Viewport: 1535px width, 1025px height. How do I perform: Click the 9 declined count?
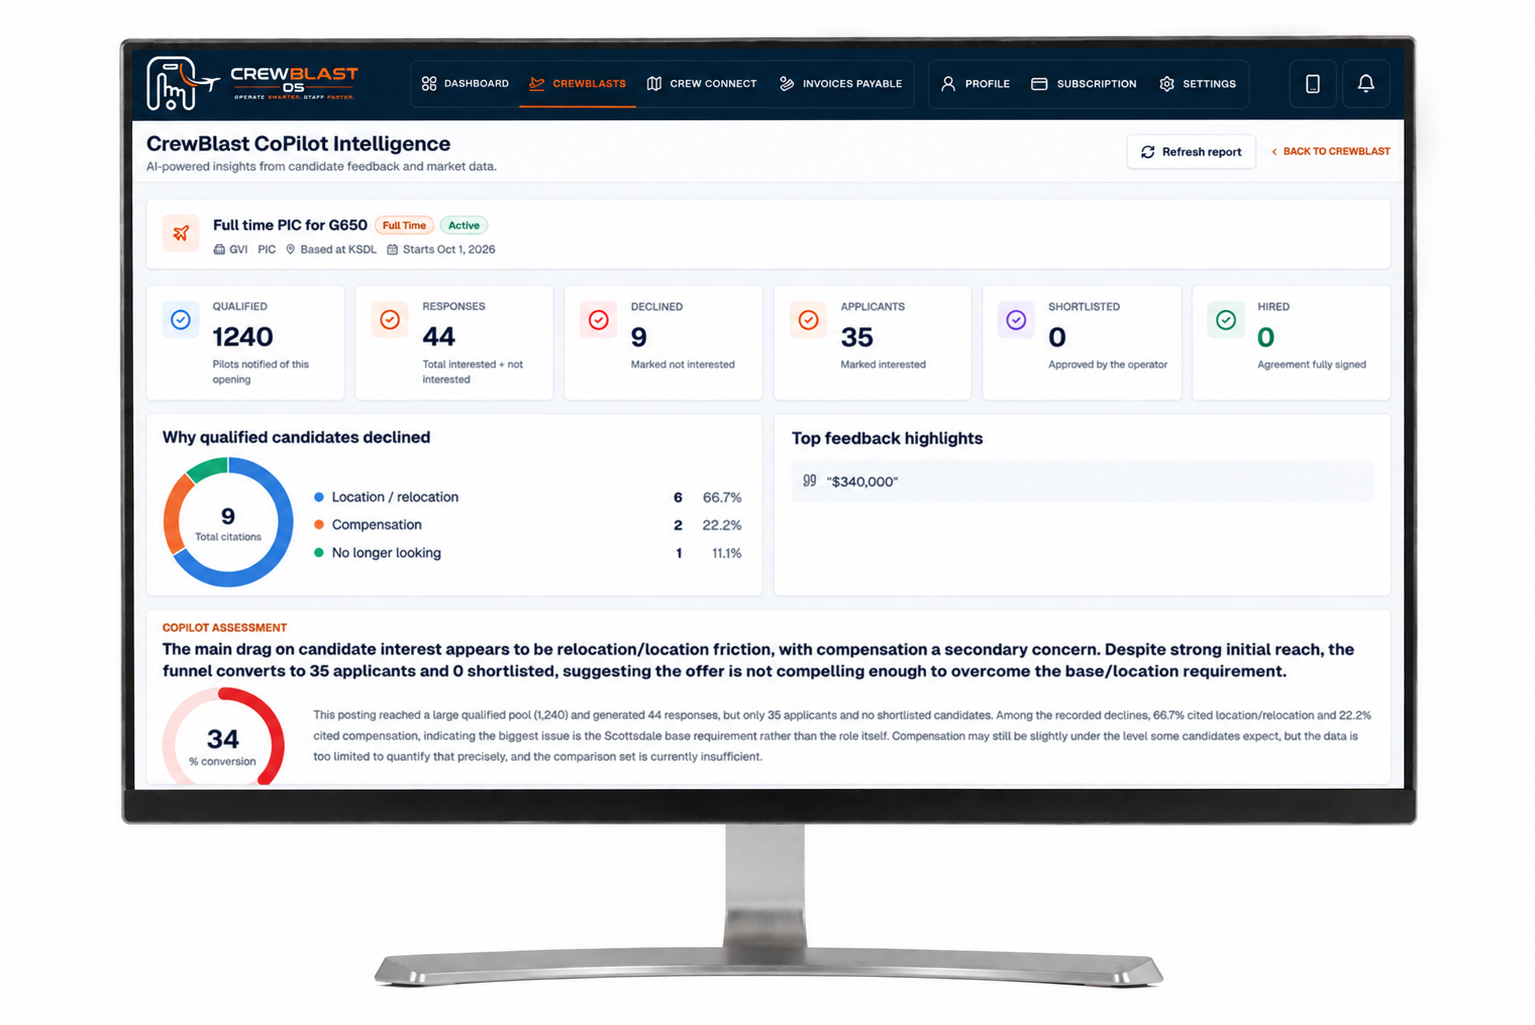[639, 337]
